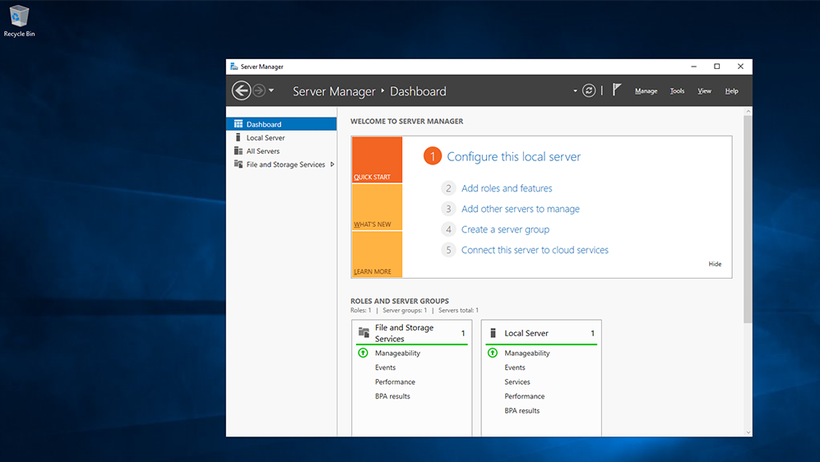The width and height of the screenshot is (820, 462).
Task: Click Add other servers to manage
Action: pos(520,209)
